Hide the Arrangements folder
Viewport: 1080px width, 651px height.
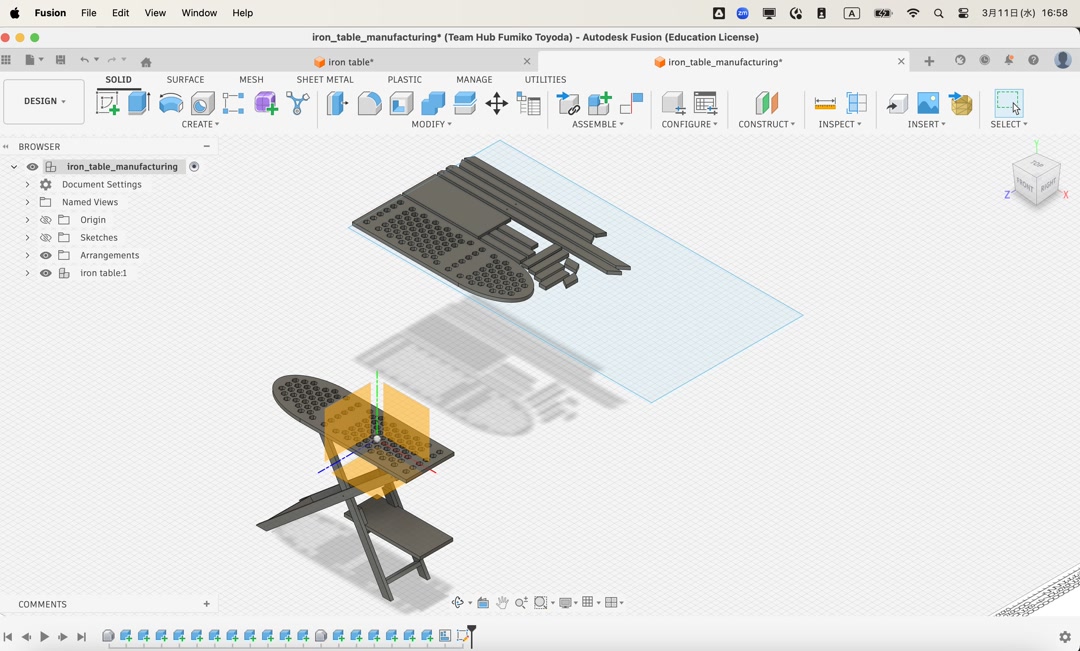(45, 256)
